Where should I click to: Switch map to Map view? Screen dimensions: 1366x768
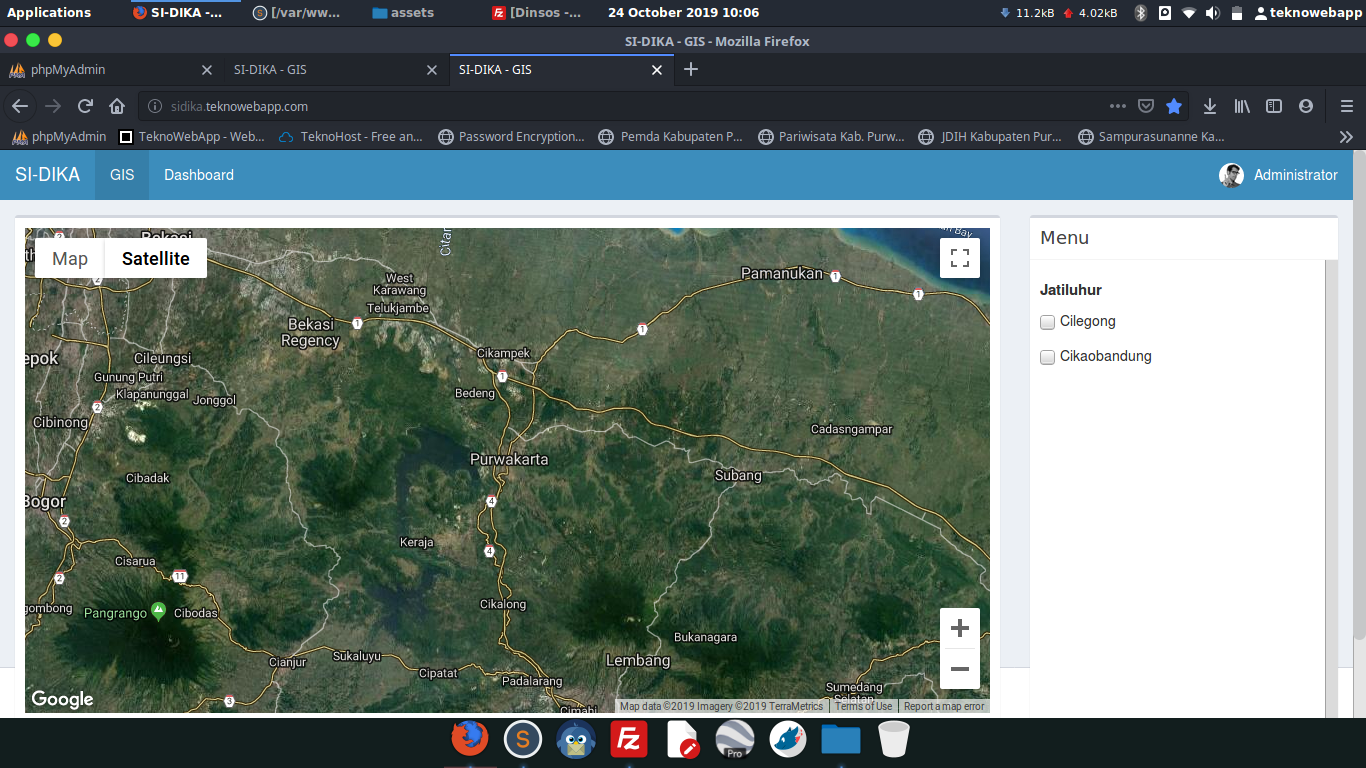pos(70,258)
